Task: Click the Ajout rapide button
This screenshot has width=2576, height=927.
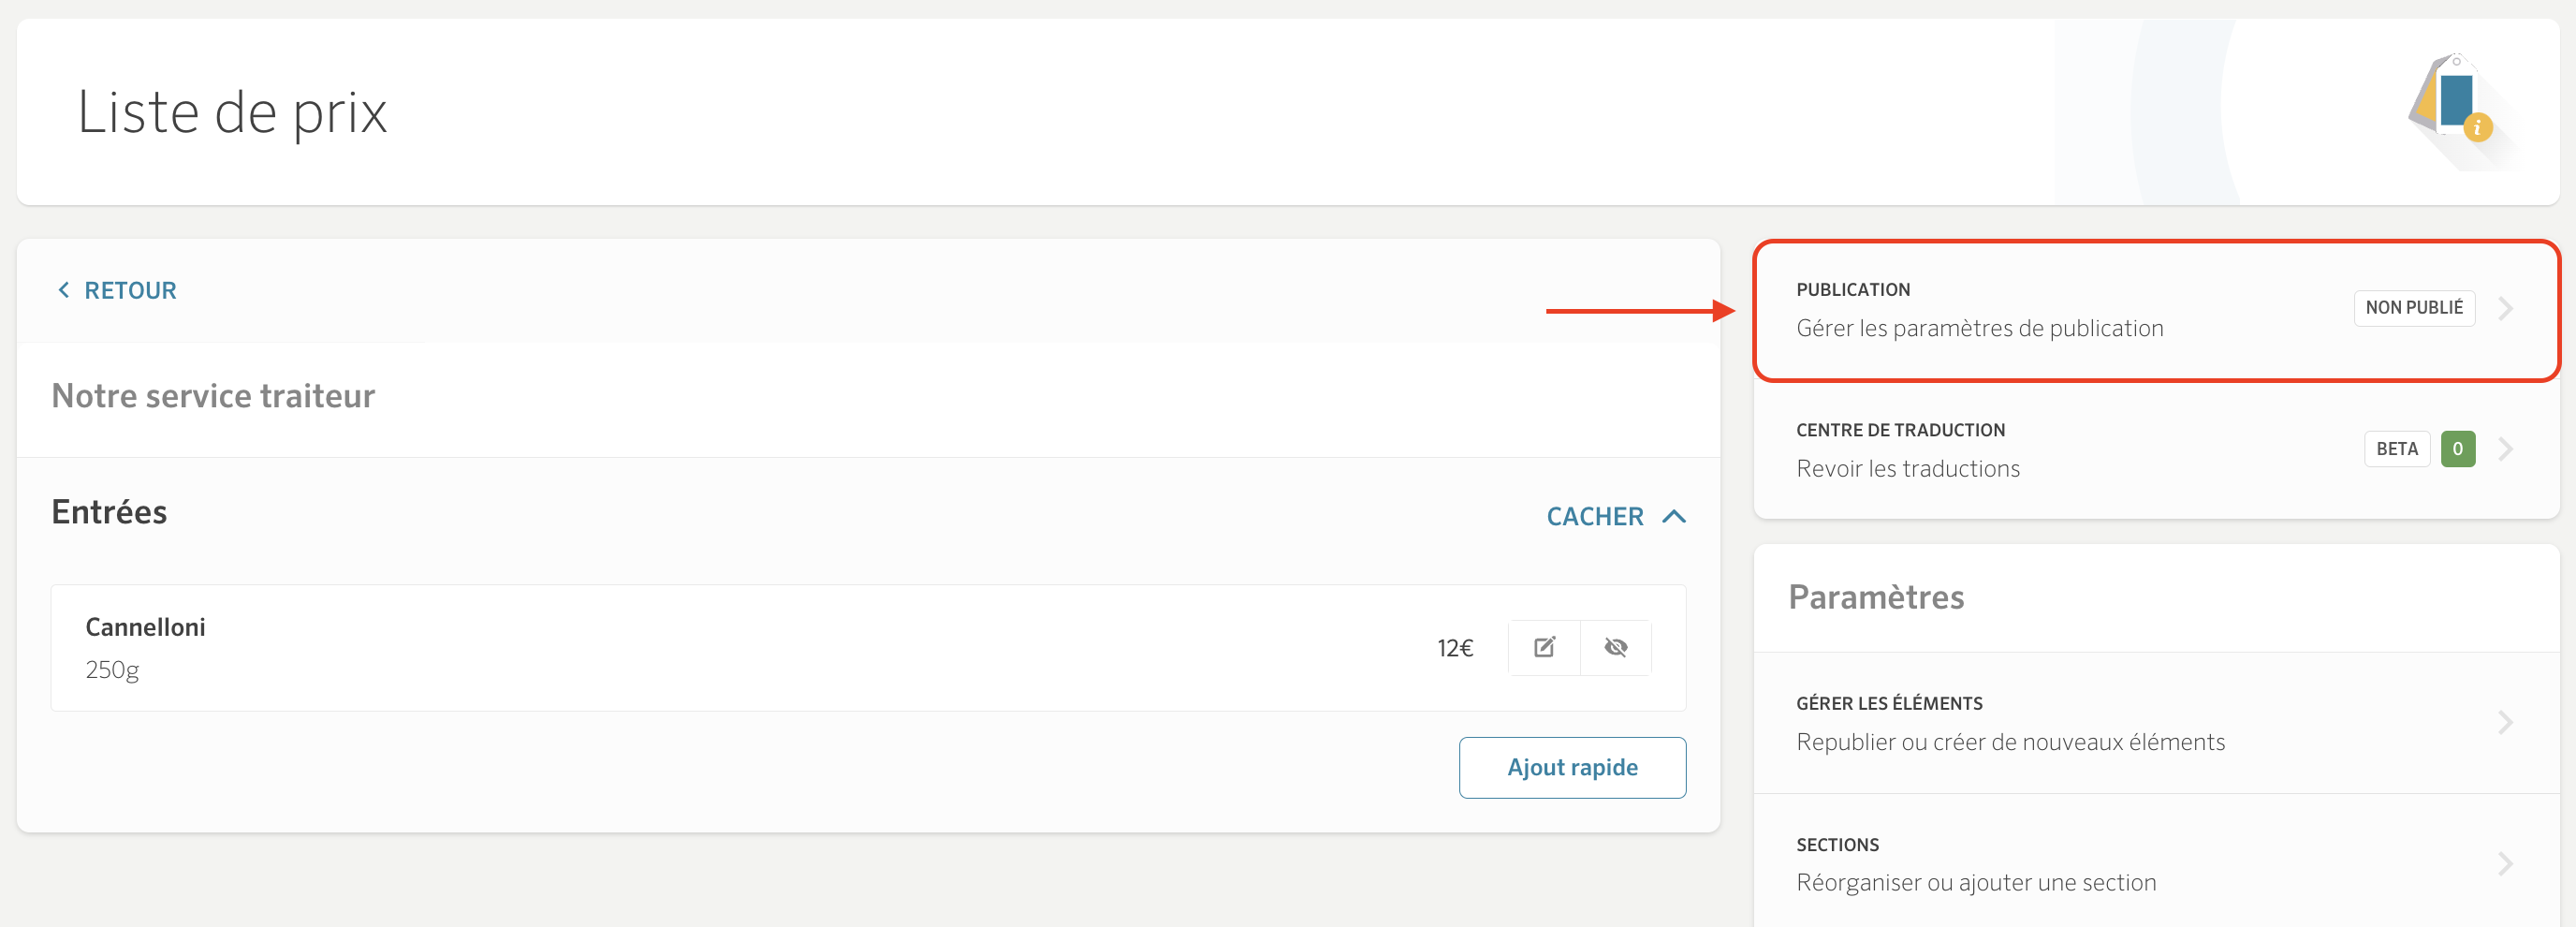Action: pyautogui.click(x=1572, y=767)
